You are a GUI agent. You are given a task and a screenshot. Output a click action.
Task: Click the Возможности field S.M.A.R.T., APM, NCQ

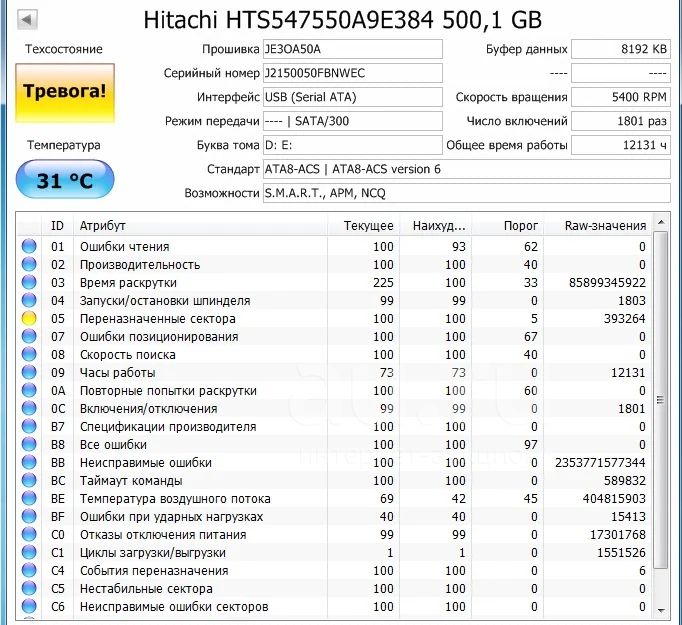(x=467, y=193)
